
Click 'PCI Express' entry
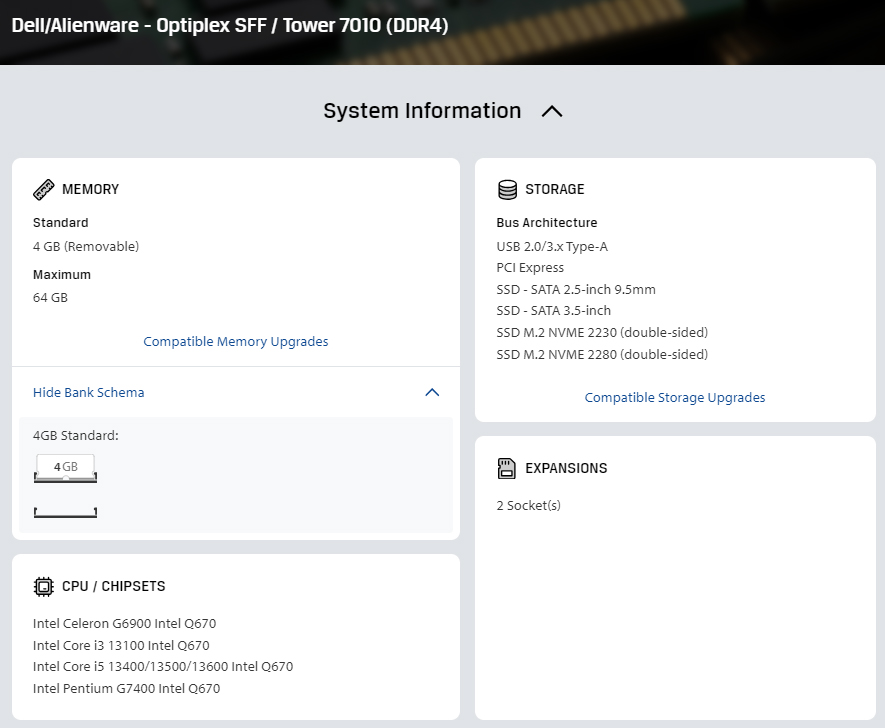[530, 267]
